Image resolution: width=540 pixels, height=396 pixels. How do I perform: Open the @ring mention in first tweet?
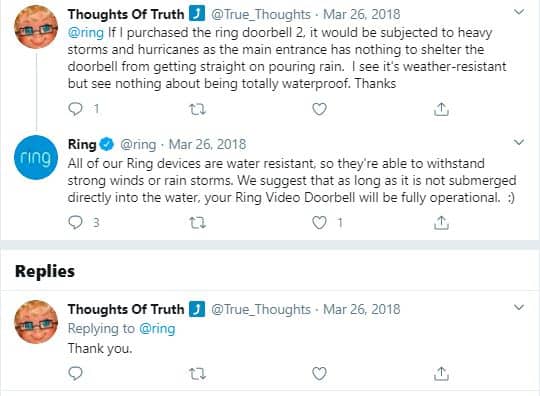coord(86,33)
